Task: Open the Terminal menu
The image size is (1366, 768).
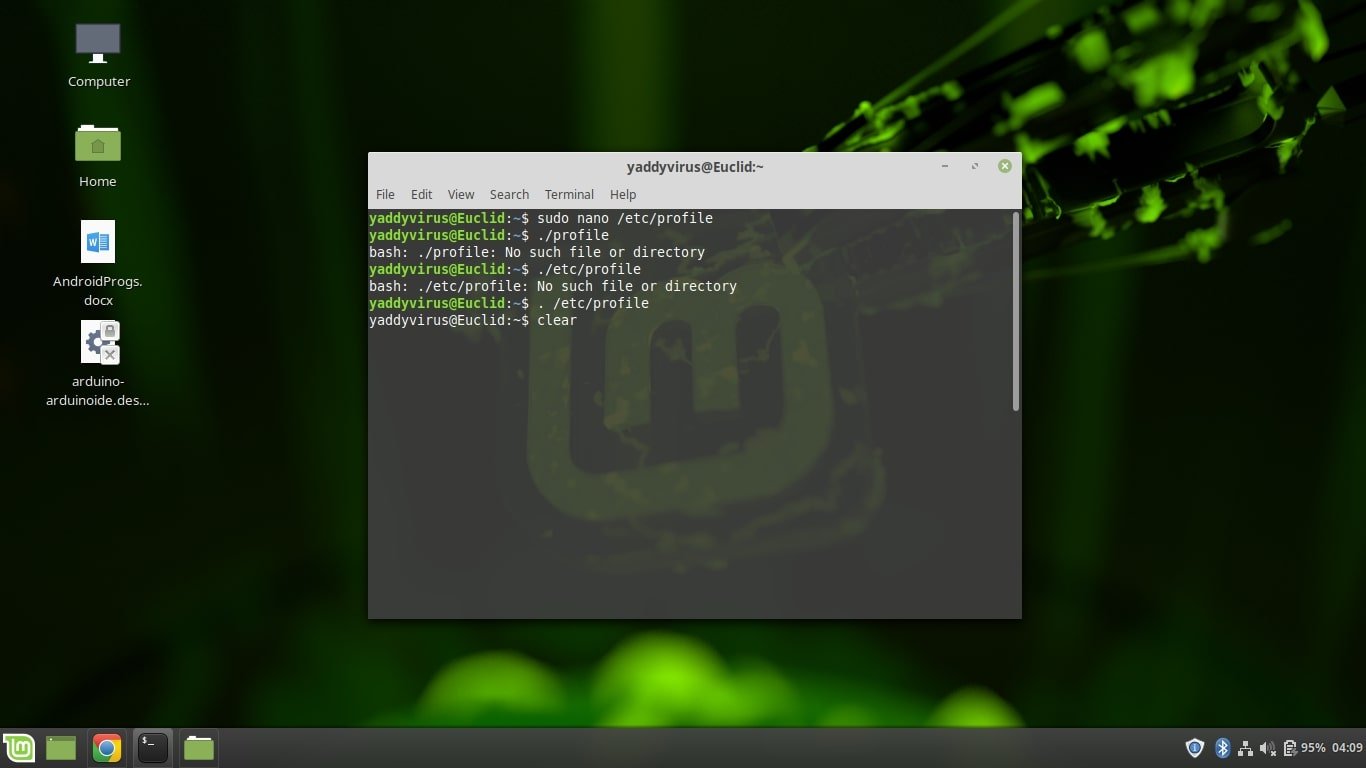Action: tap(569, 194)
